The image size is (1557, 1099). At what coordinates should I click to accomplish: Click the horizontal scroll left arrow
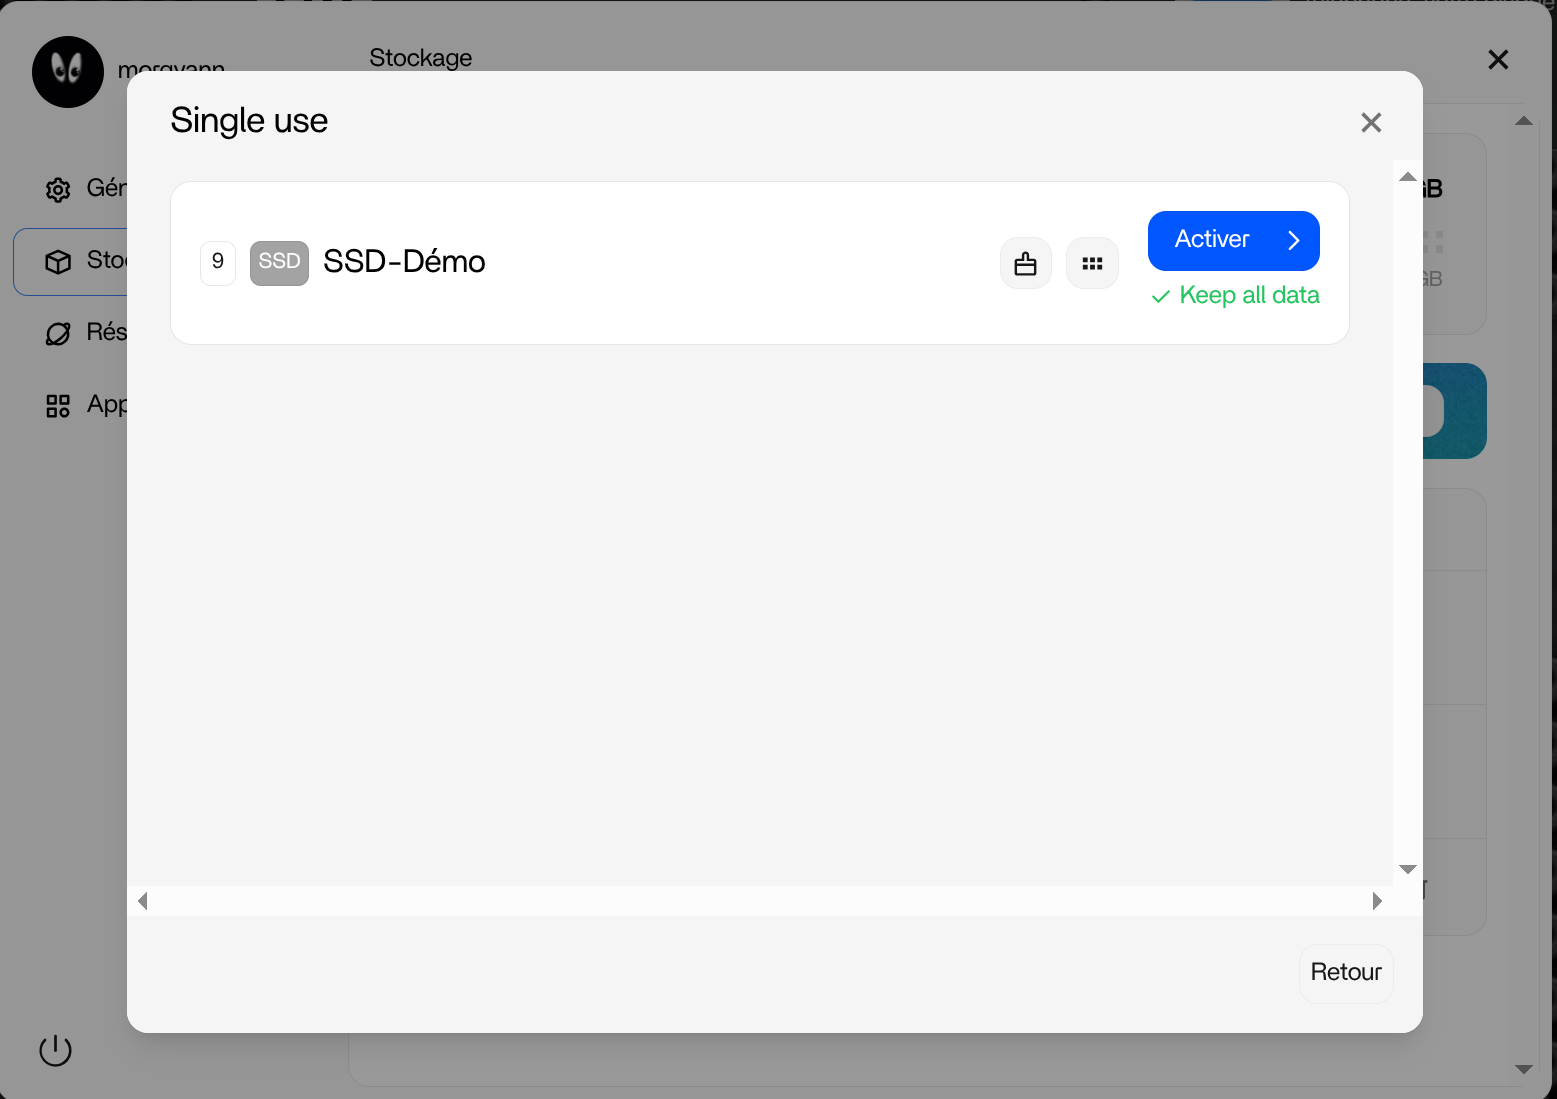click(143, 901)
